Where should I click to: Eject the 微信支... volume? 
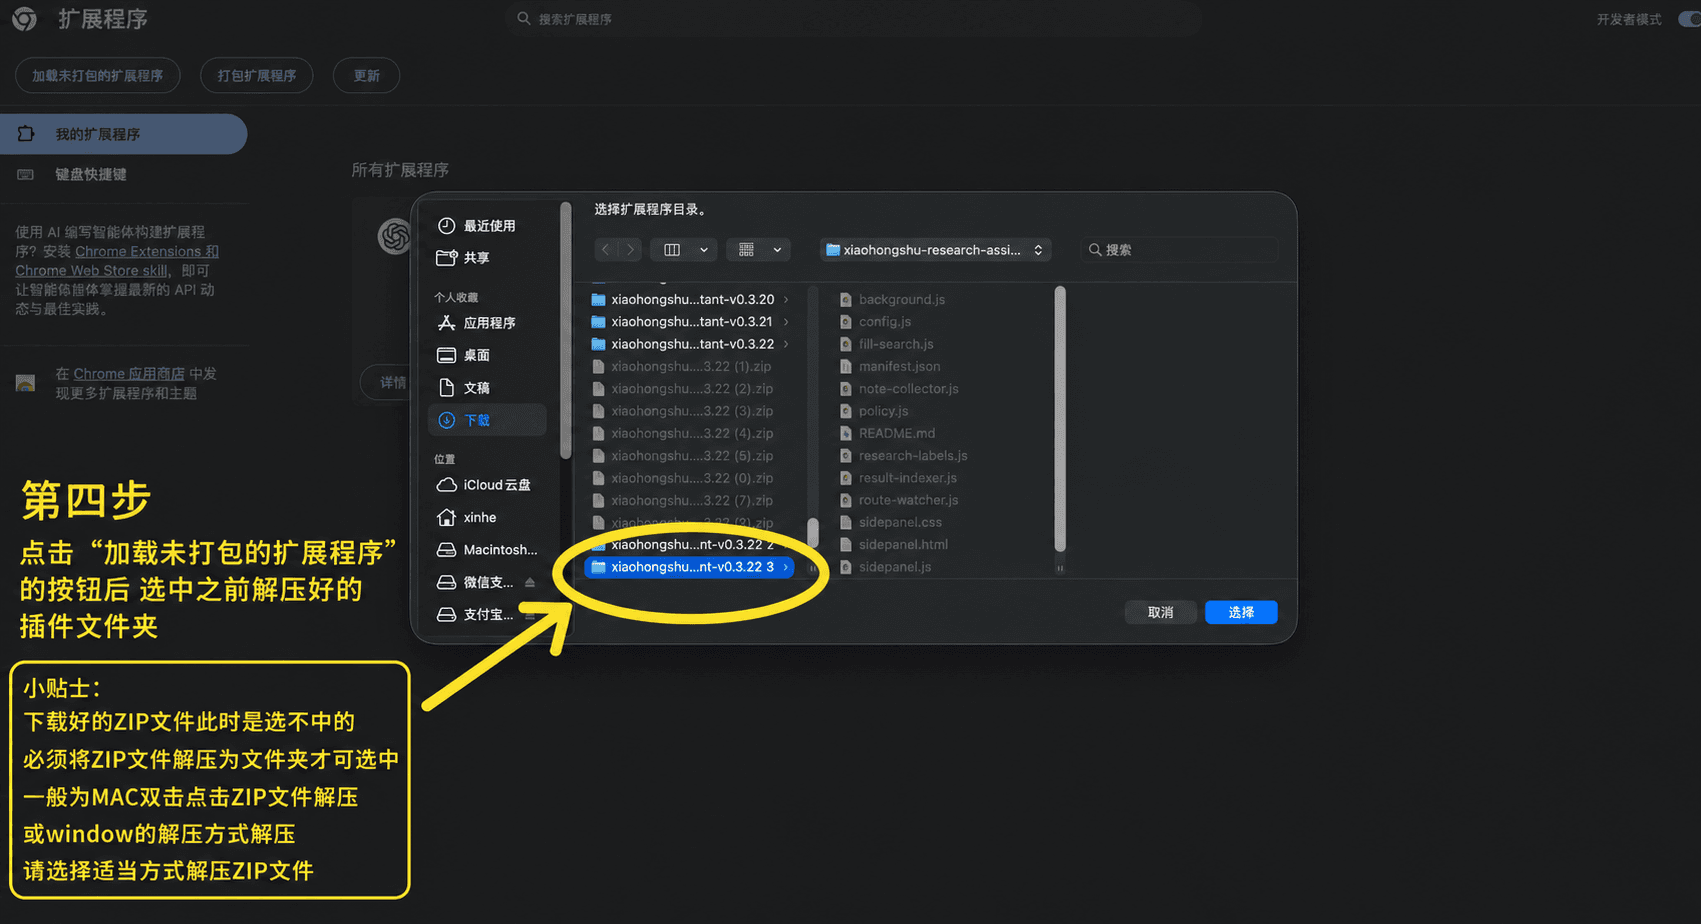530,582
